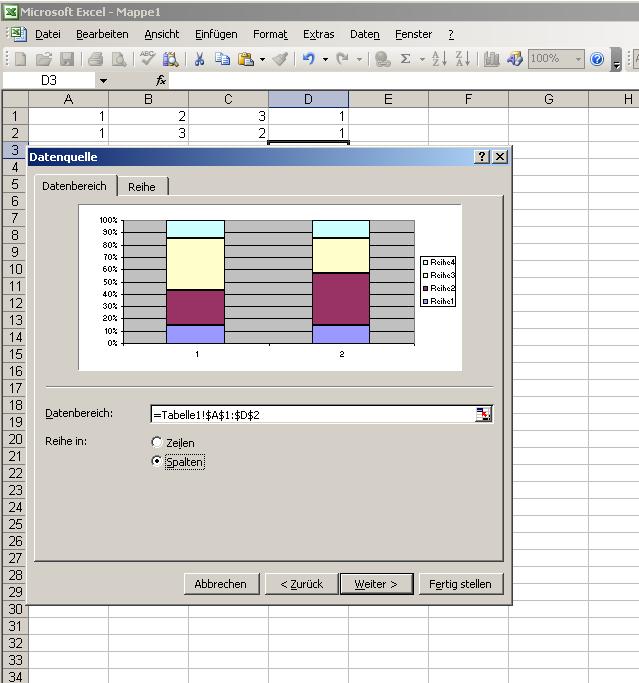
Task: Select column header D
Action: 308,99
